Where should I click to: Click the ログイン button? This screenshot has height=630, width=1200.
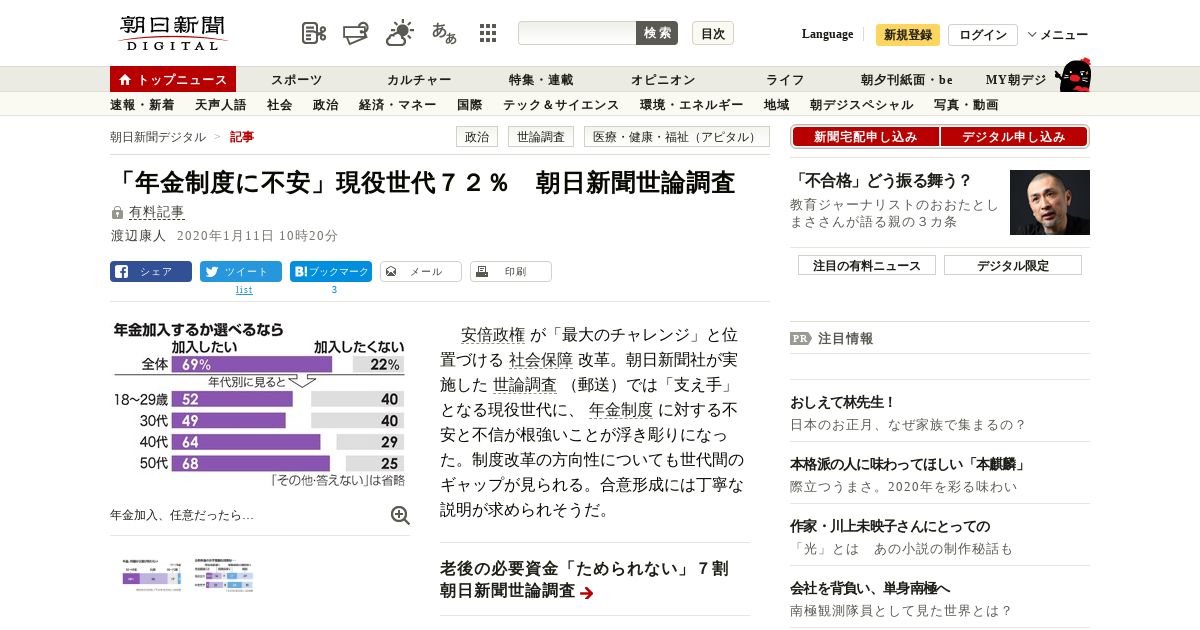coord(983,35)
